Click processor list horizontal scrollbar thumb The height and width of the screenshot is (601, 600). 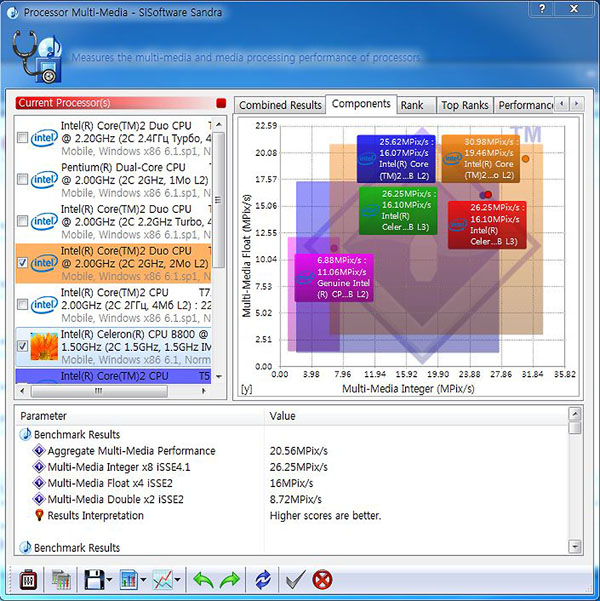pyautogui.click(x=99, y=391)
